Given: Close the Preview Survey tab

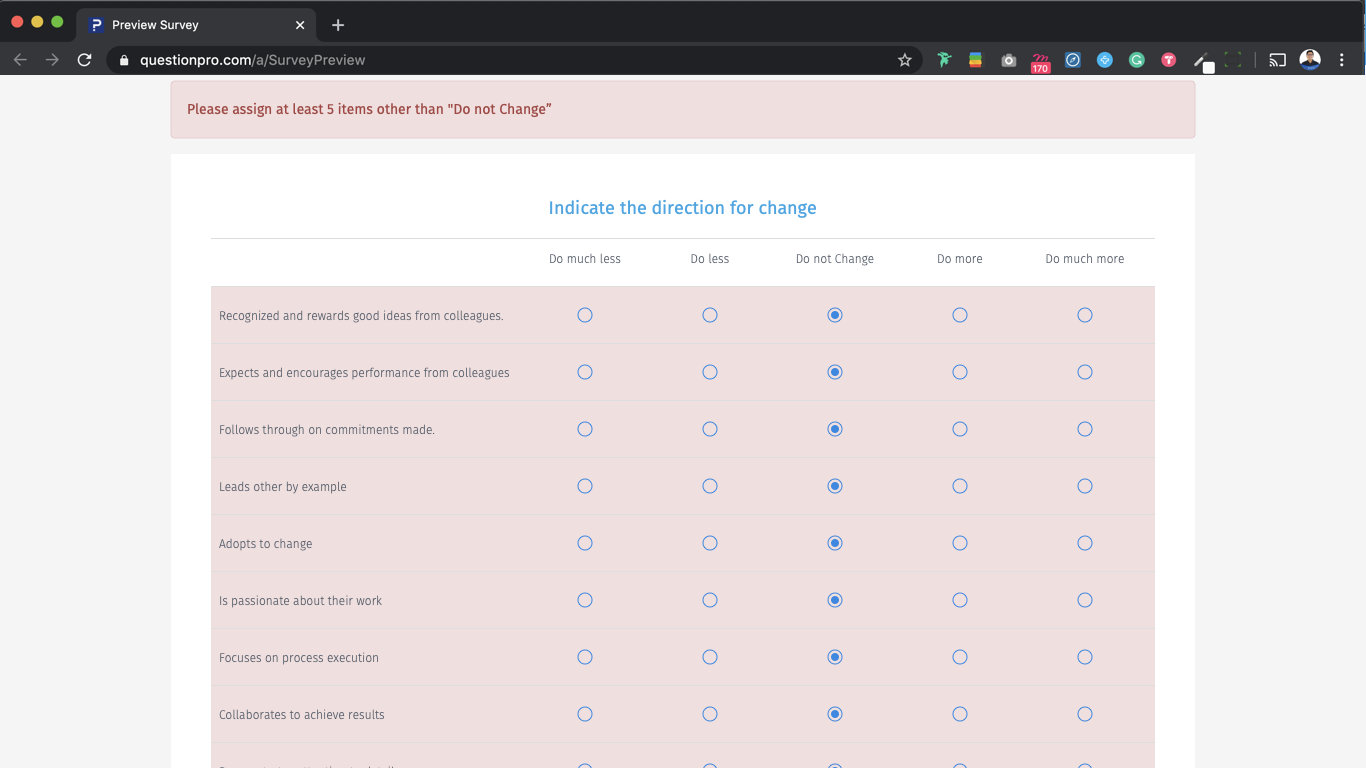Looking at the screenshot, I should pos(300,25).
